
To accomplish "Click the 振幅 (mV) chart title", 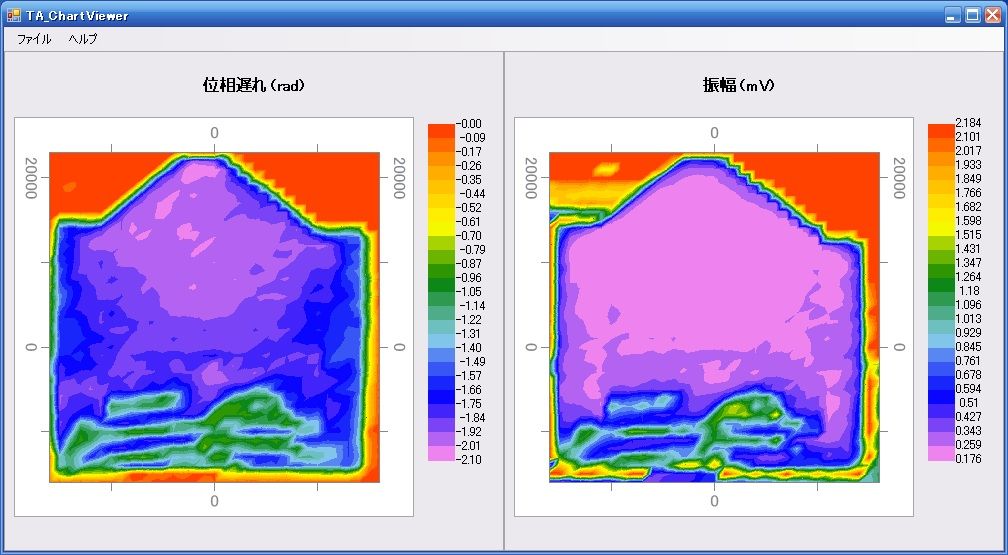I will click(x=739, y=85).
